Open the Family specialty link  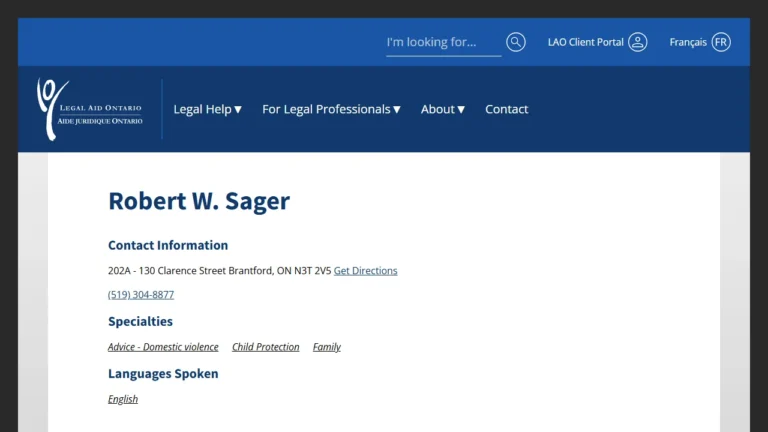pos(327,347)
